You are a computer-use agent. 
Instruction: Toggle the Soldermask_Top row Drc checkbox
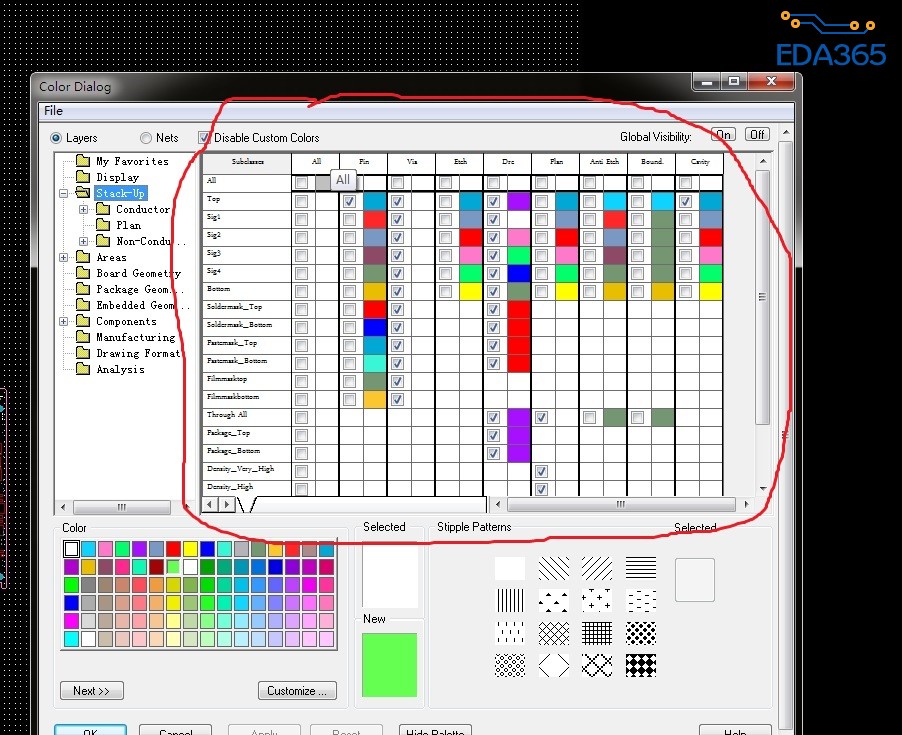(493, 309)
